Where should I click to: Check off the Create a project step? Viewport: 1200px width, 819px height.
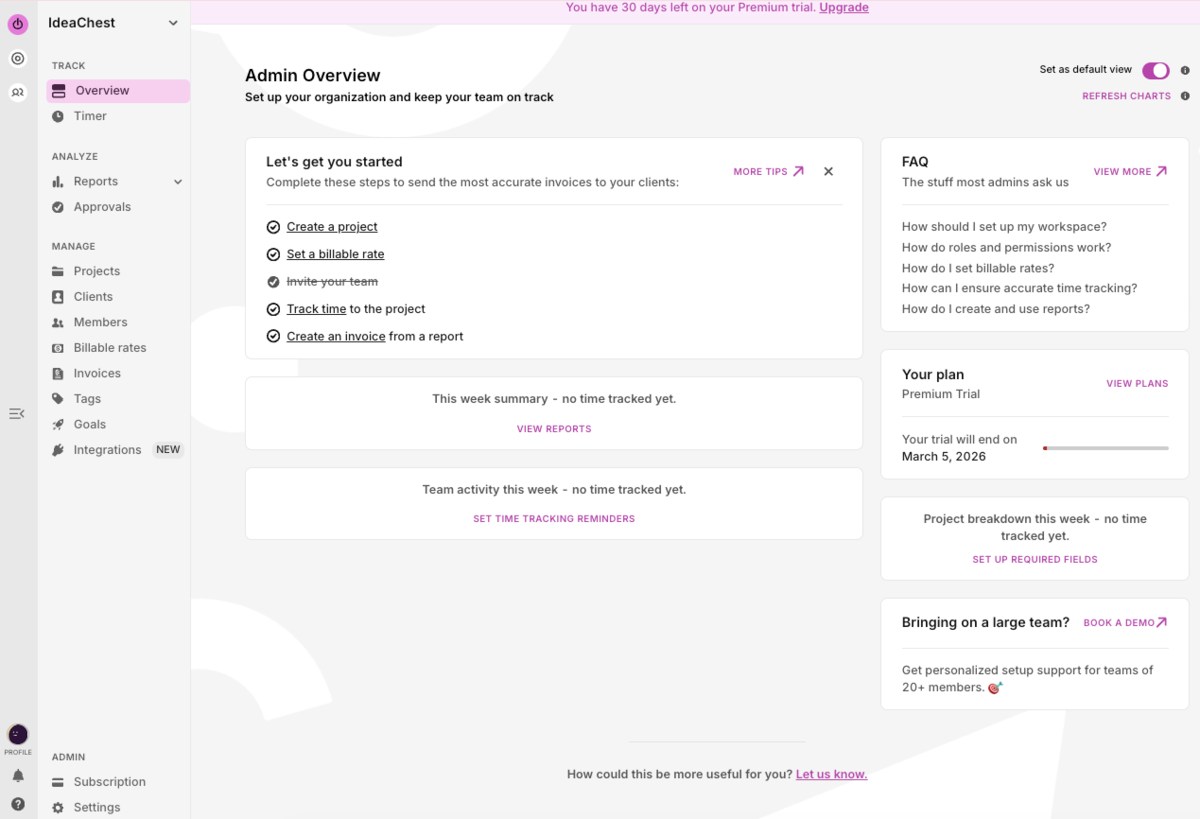pyautogui.click(x=273, y=226)
